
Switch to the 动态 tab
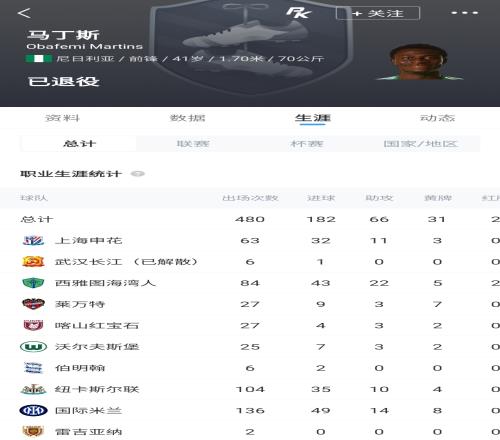[437, 118]
